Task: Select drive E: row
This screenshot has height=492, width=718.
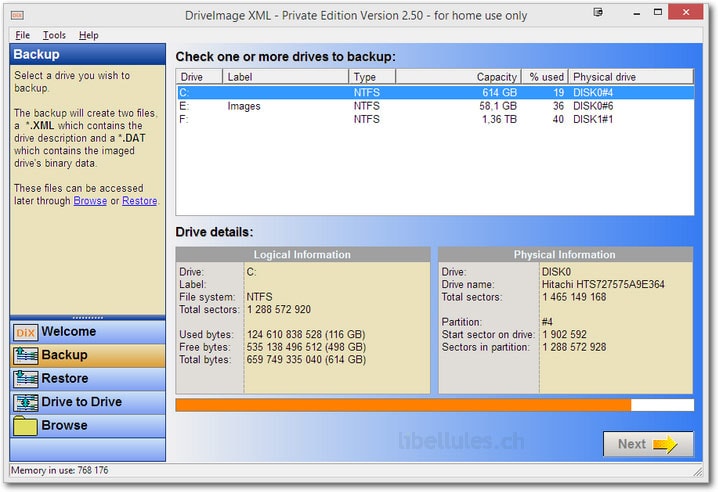Action: [435, 106]
